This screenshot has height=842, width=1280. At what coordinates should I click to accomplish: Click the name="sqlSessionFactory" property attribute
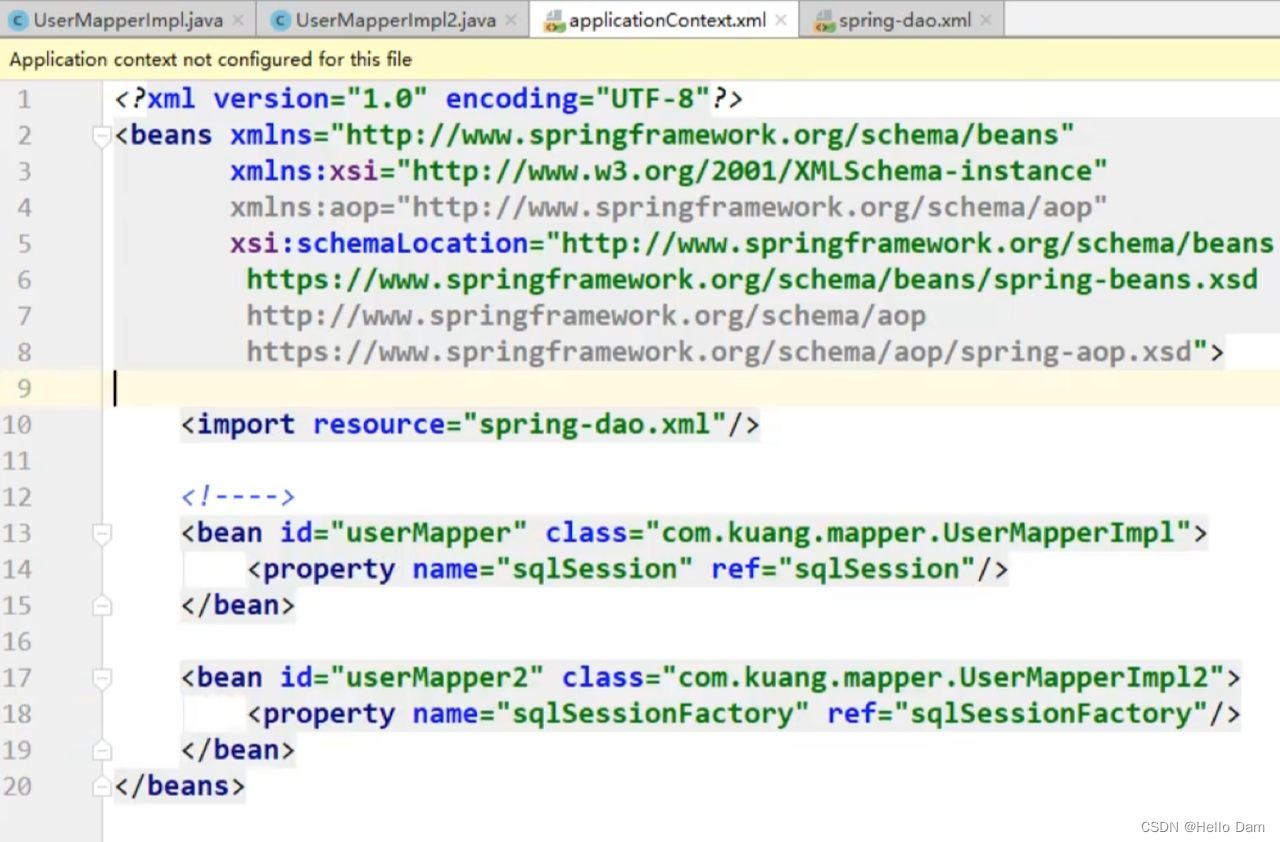coord(611,714)
